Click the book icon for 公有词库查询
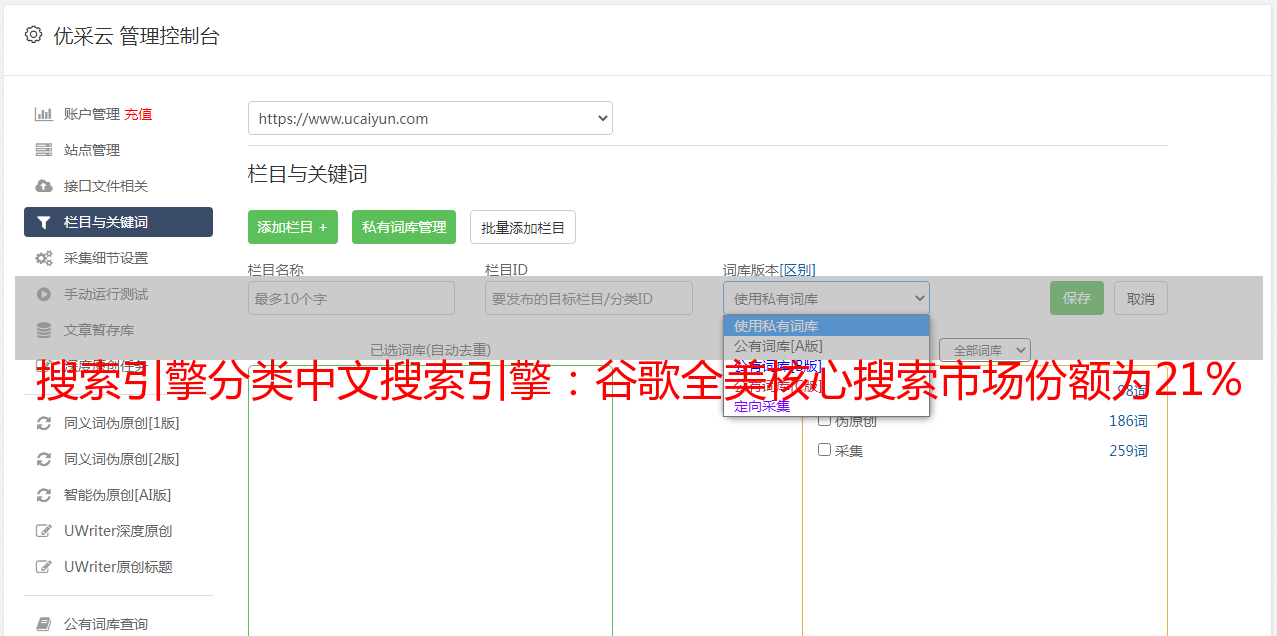1277x636 pixels. pyautogui.click(x=43, y=624)
